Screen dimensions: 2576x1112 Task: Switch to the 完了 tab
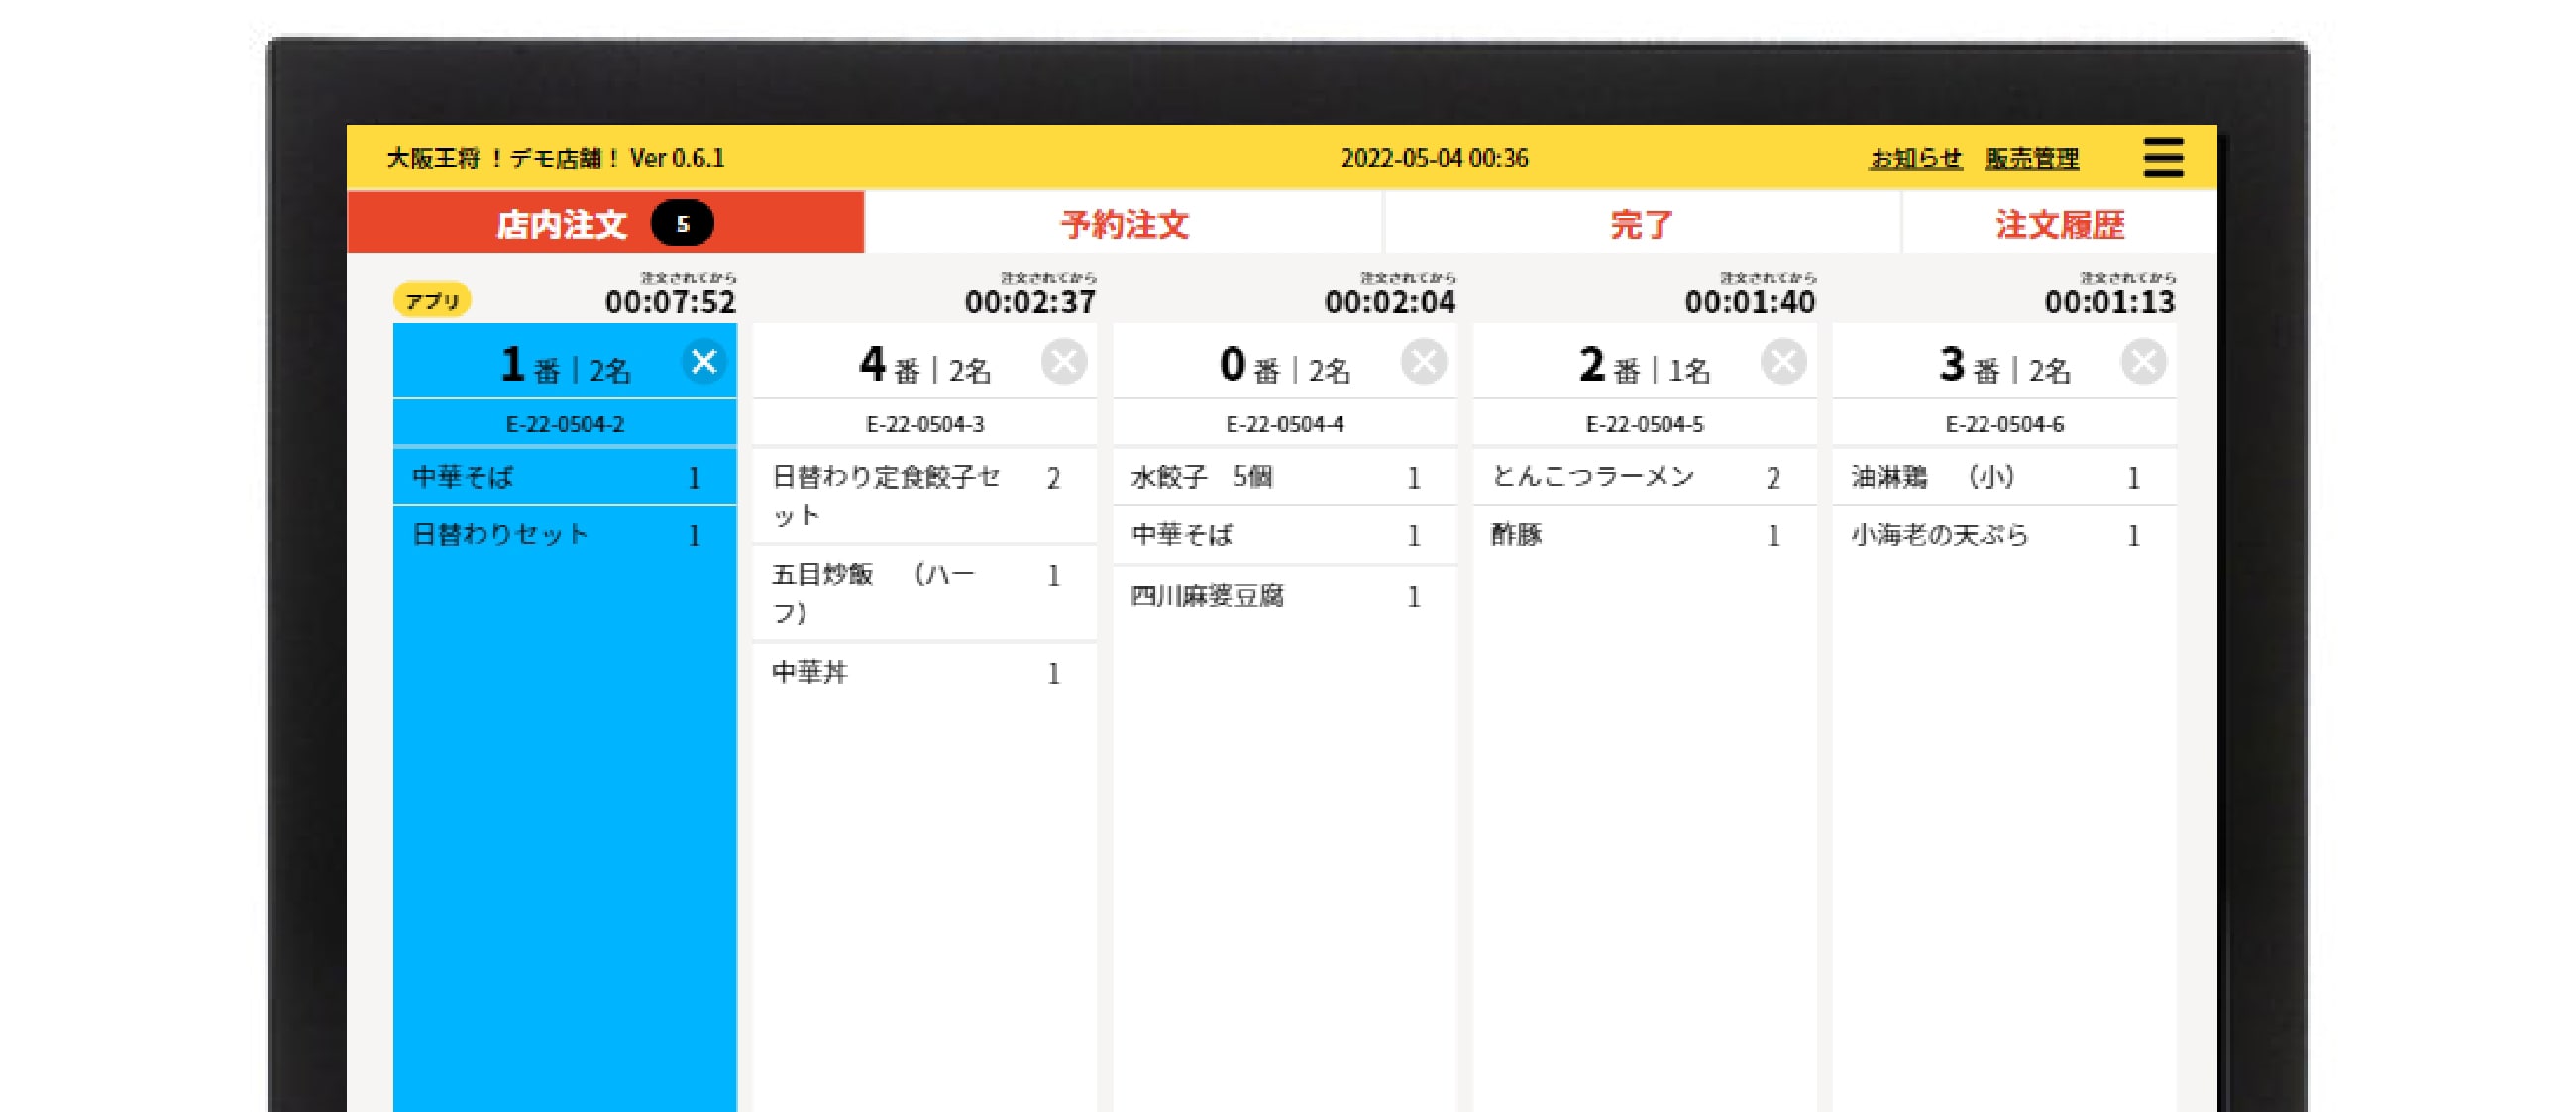click(x=1641, y=223)
